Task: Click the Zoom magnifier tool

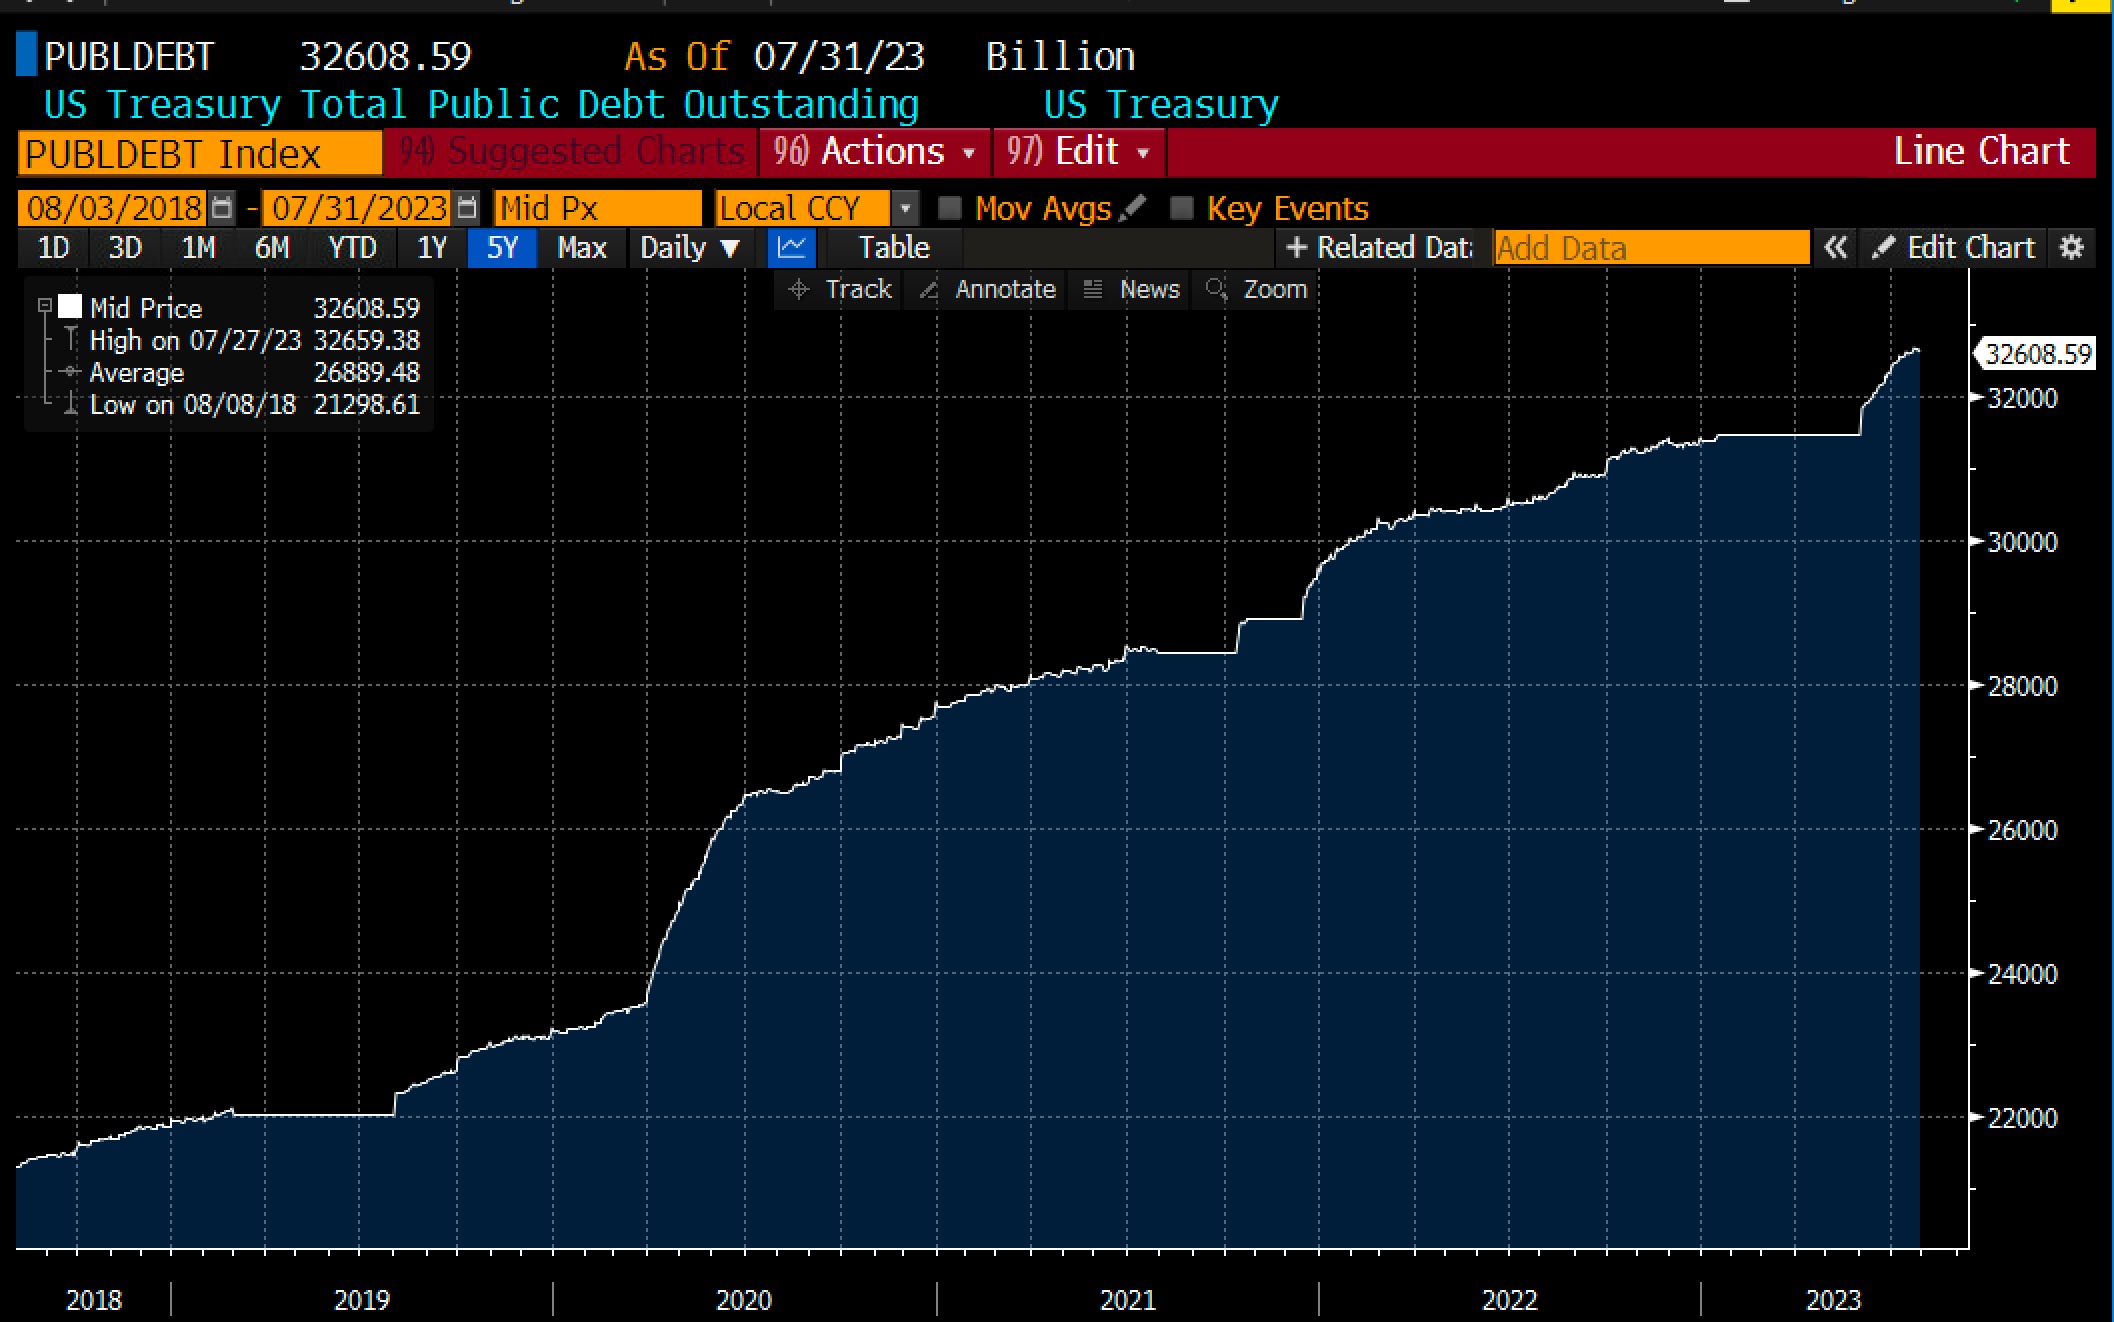Action: click(1257, 290)
